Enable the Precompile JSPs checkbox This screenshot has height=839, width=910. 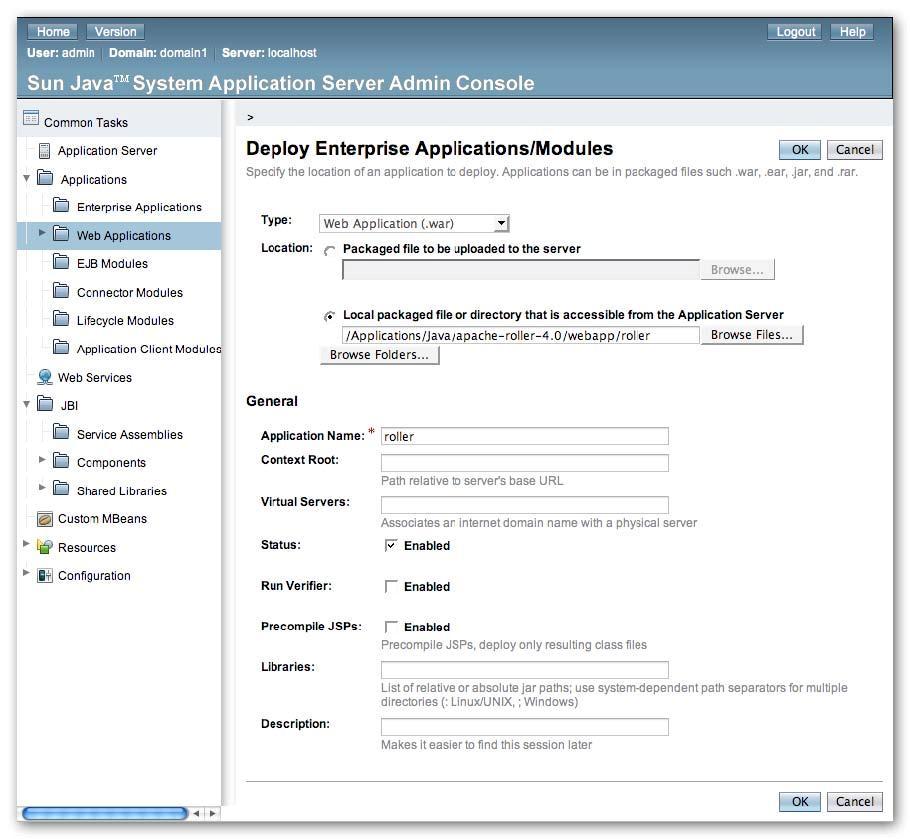391,627
